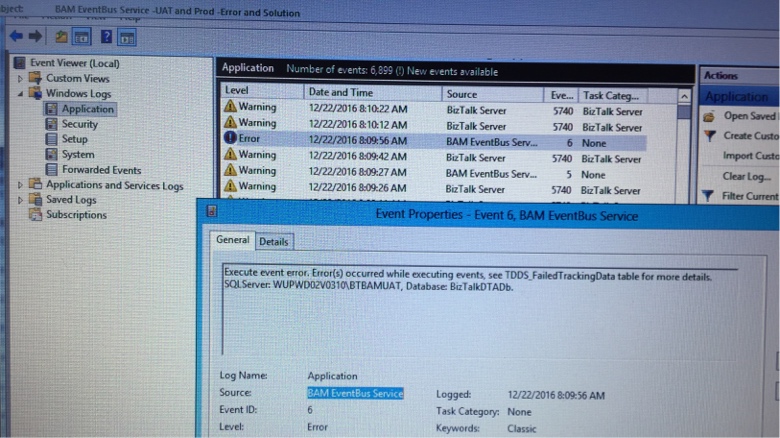
Task: Click the event list scroll up arrow
Action: (684, 97)
